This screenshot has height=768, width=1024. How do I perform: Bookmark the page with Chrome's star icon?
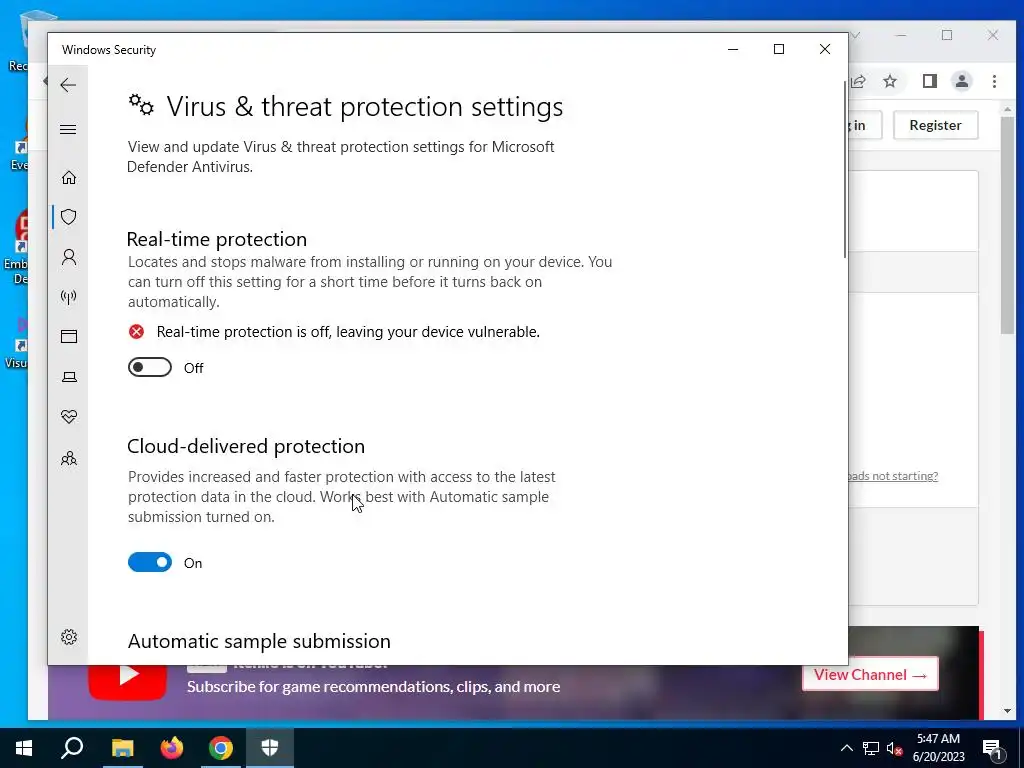click(889, 81)
